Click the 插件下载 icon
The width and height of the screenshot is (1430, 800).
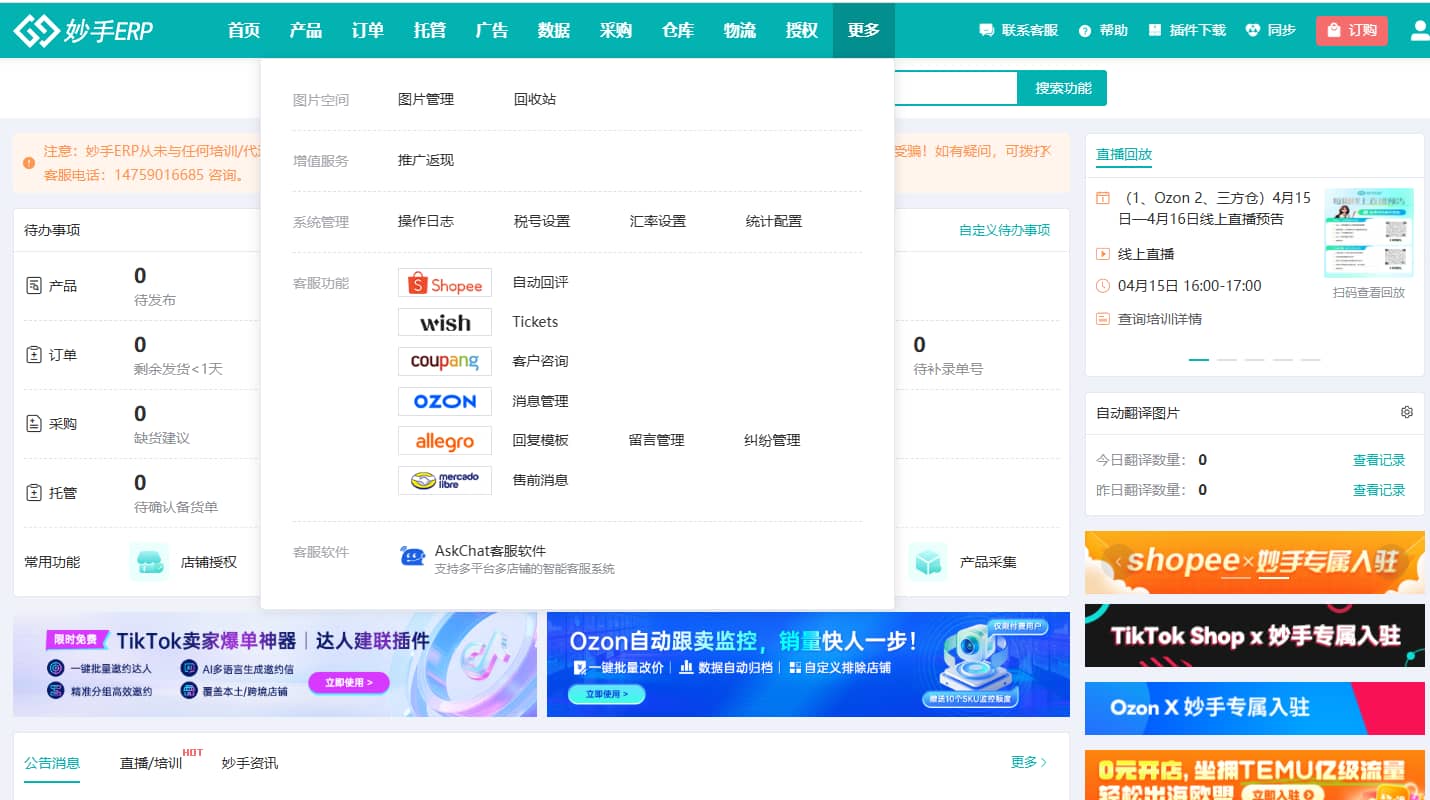[1155, 30]
